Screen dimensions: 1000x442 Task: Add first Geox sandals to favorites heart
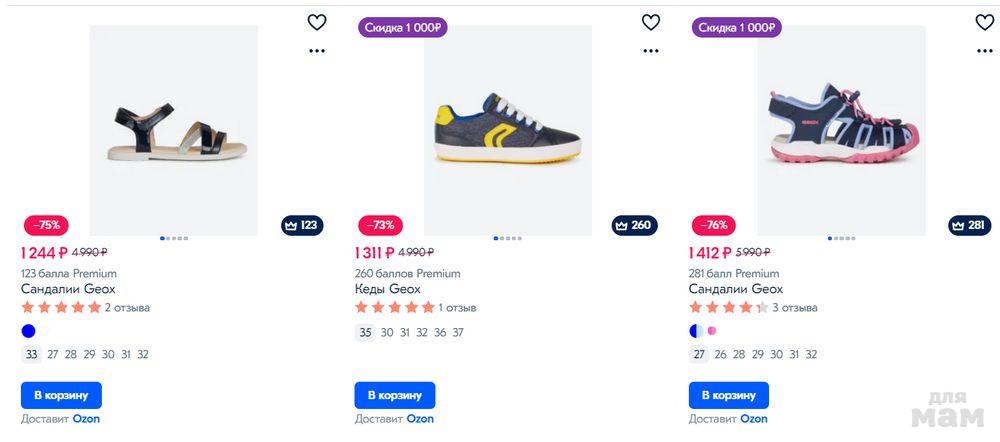click(x=316, y=22)
